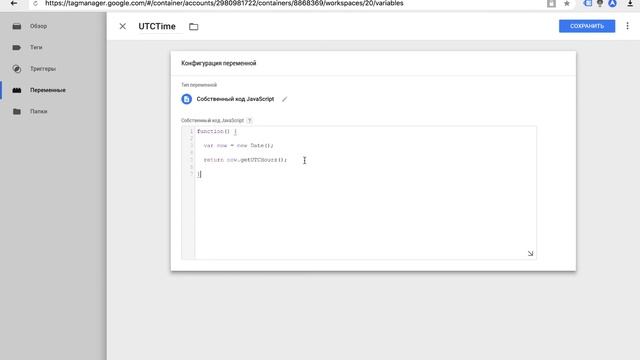This screenshot has width=640, height=360.
Task: Click the Папки folder icon
Action: click(17, 111)
